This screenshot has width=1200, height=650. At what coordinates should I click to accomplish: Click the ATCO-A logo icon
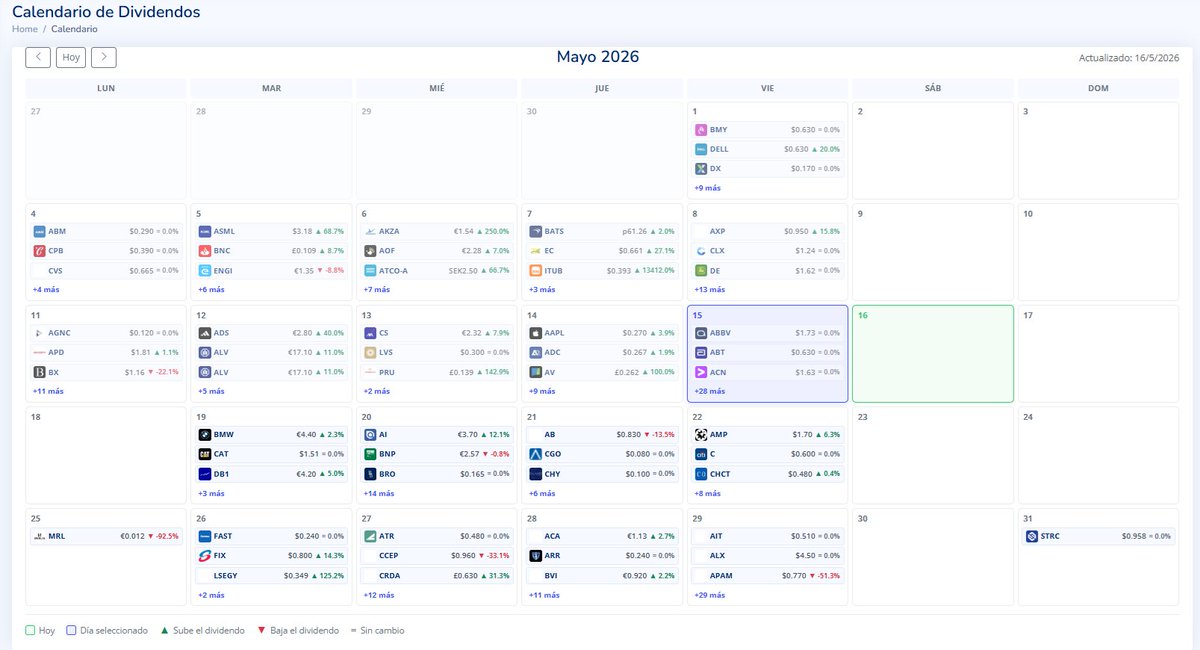(x=371, y=270)
